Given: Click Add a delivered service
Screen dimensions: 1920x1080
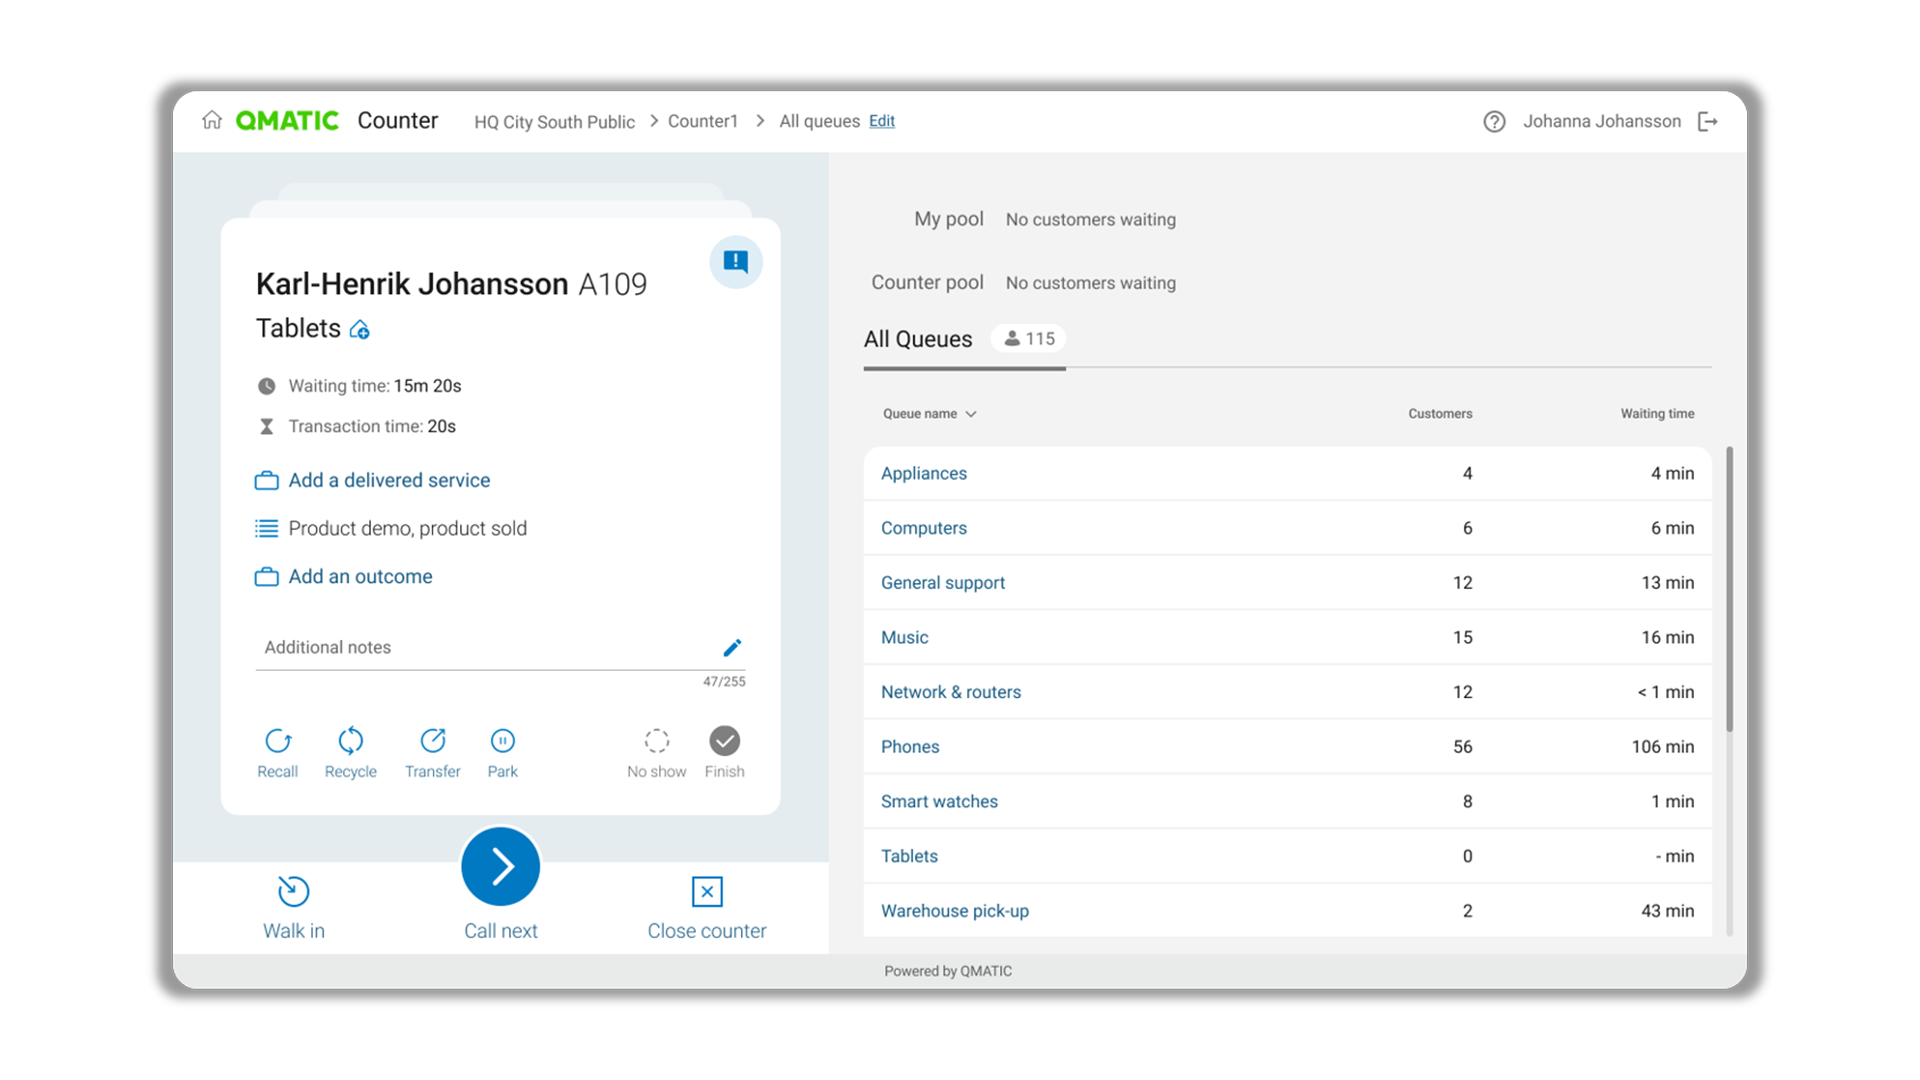Looking at the screenshot, I should (x=389, y=480).
